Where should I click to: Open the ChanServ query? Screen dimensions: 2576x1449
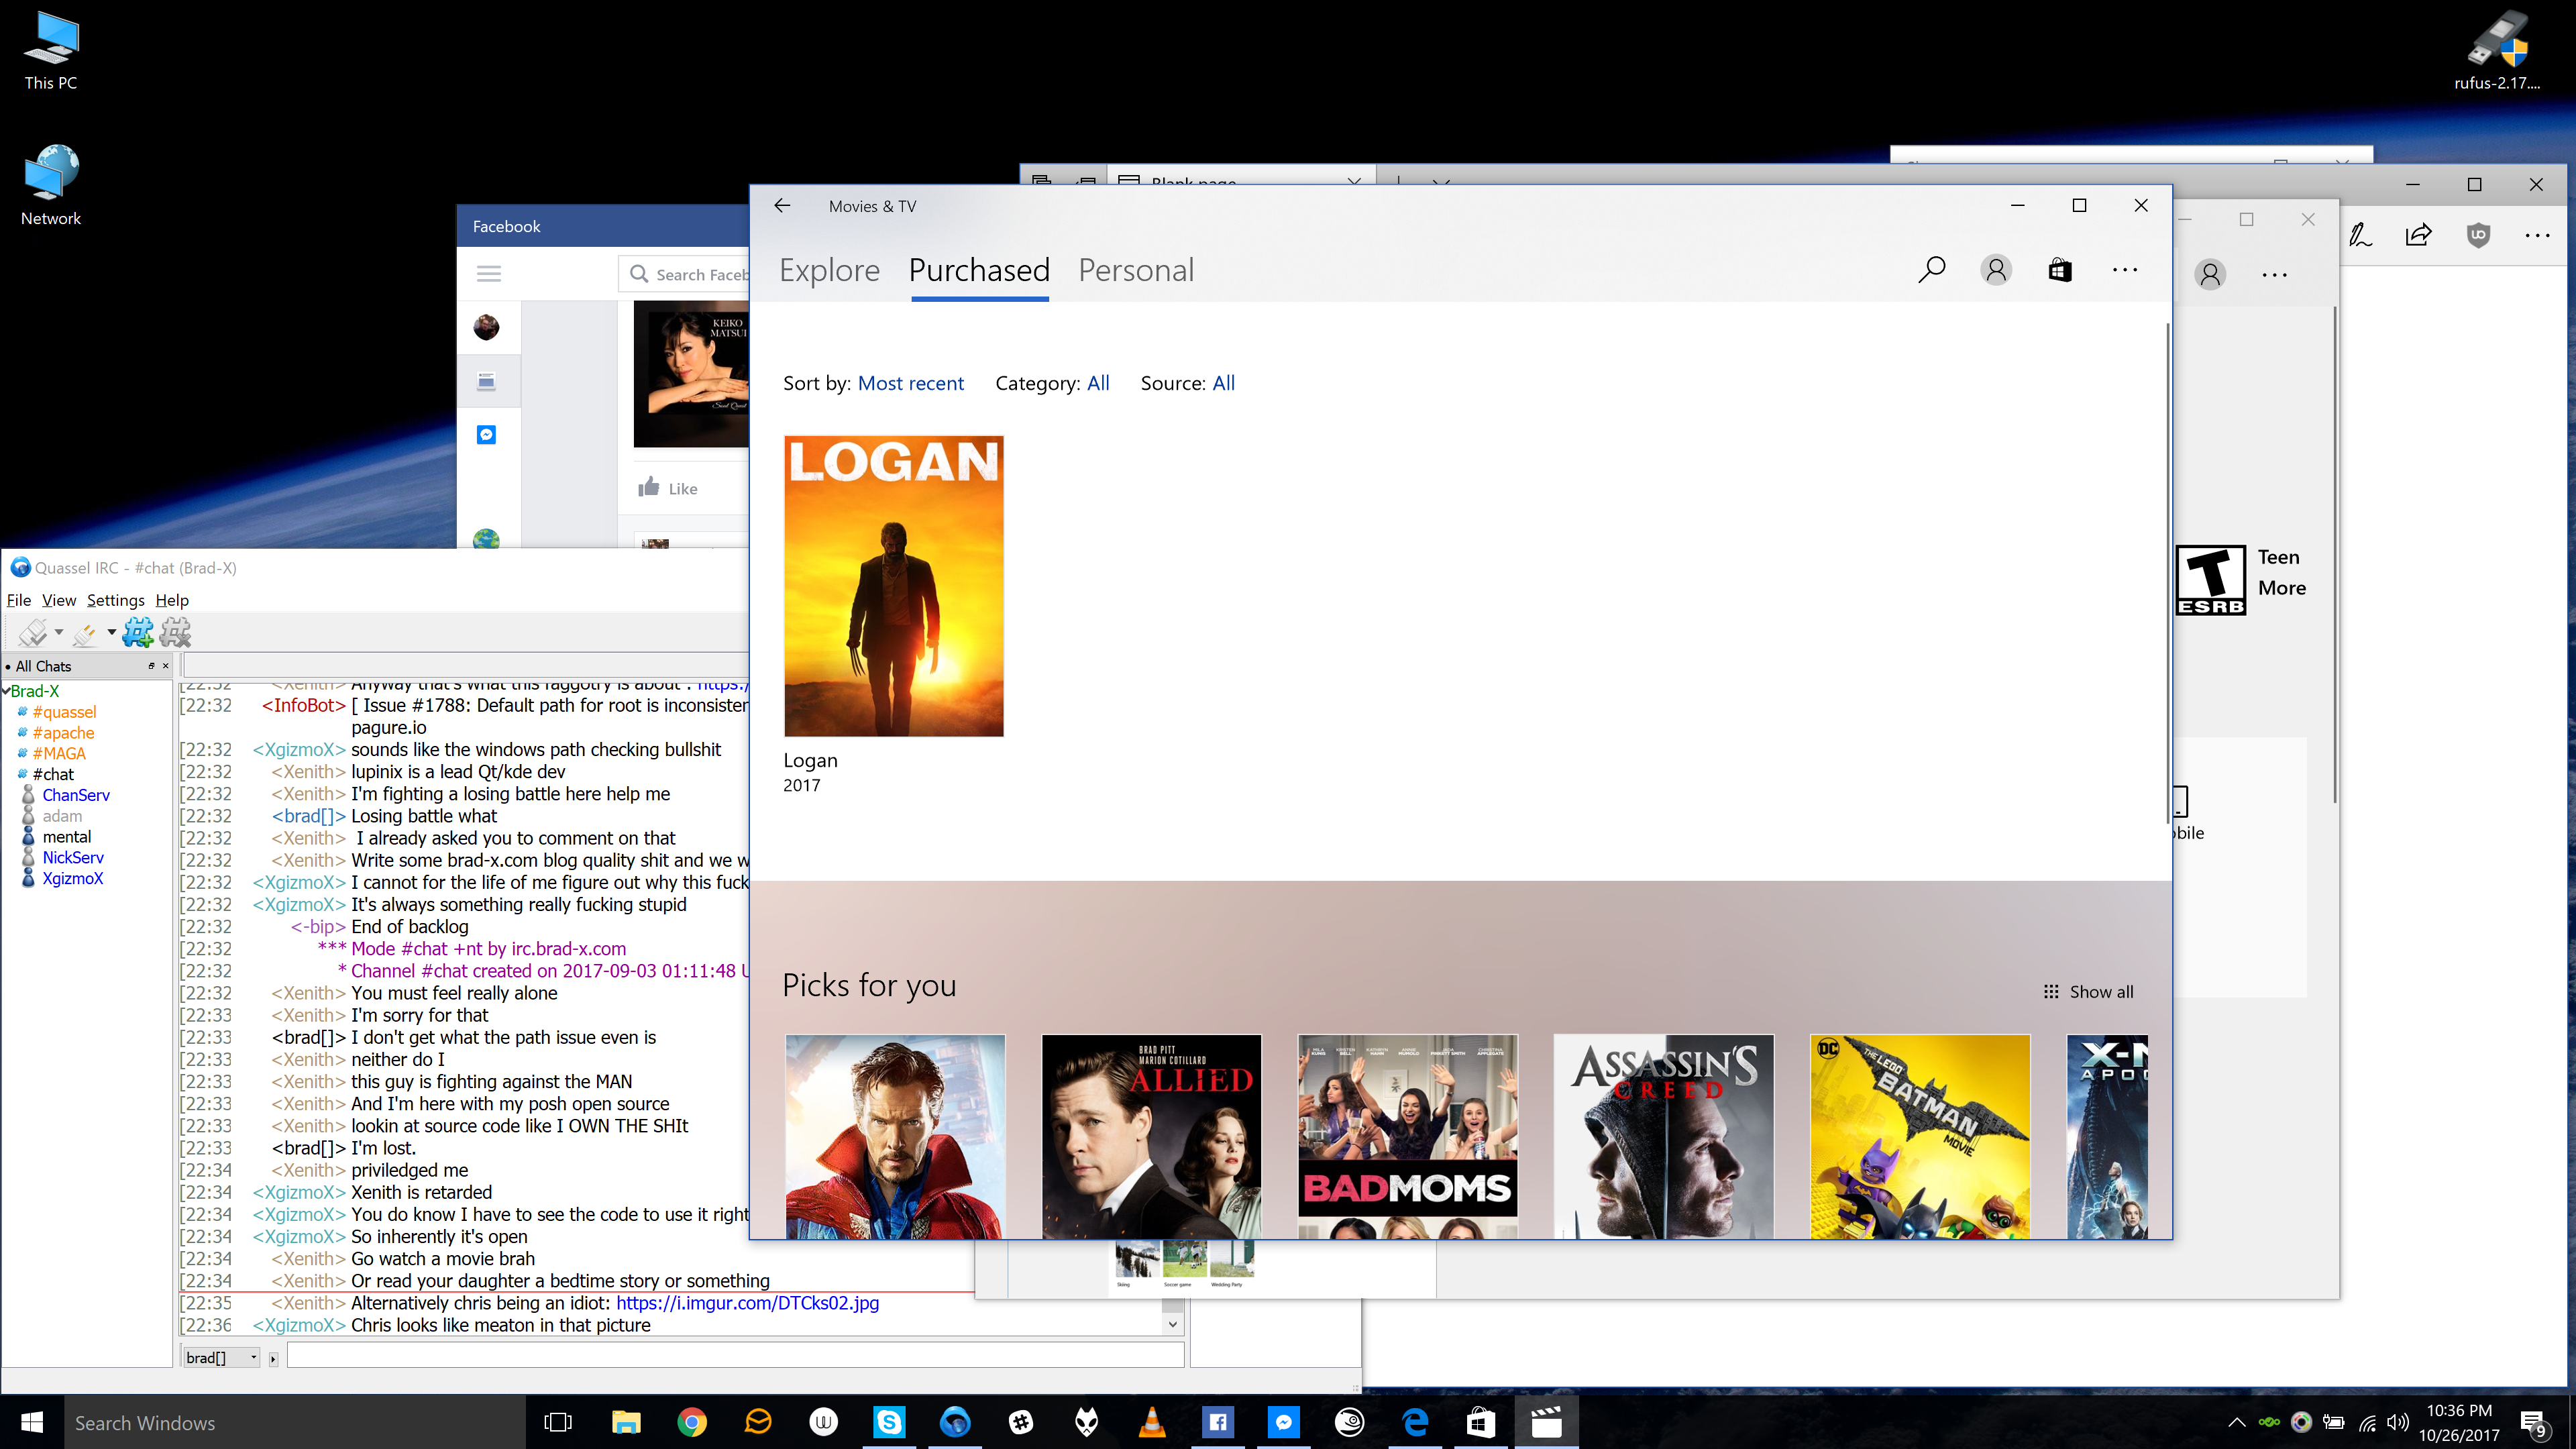(x=76, y=795)
